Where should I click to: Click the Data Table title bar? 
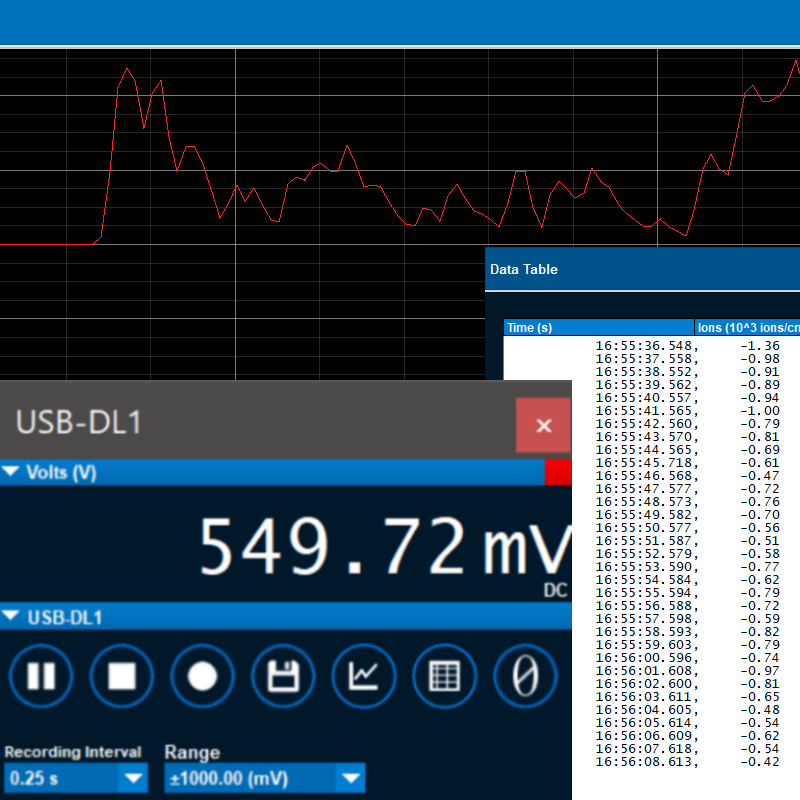point(642,269)
